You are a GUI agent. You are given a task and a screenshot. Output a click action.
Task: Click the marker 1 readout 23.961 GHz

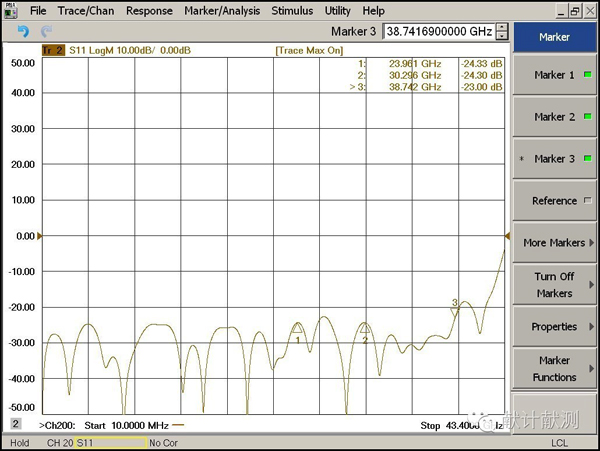415,63
